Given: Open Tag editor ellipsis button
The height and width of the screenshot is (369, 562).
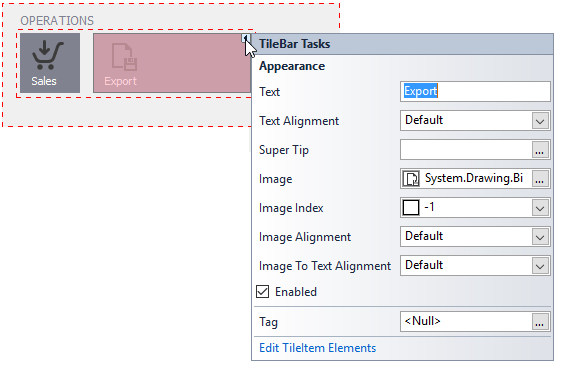Looking at the screenshot, I should 540,322.
